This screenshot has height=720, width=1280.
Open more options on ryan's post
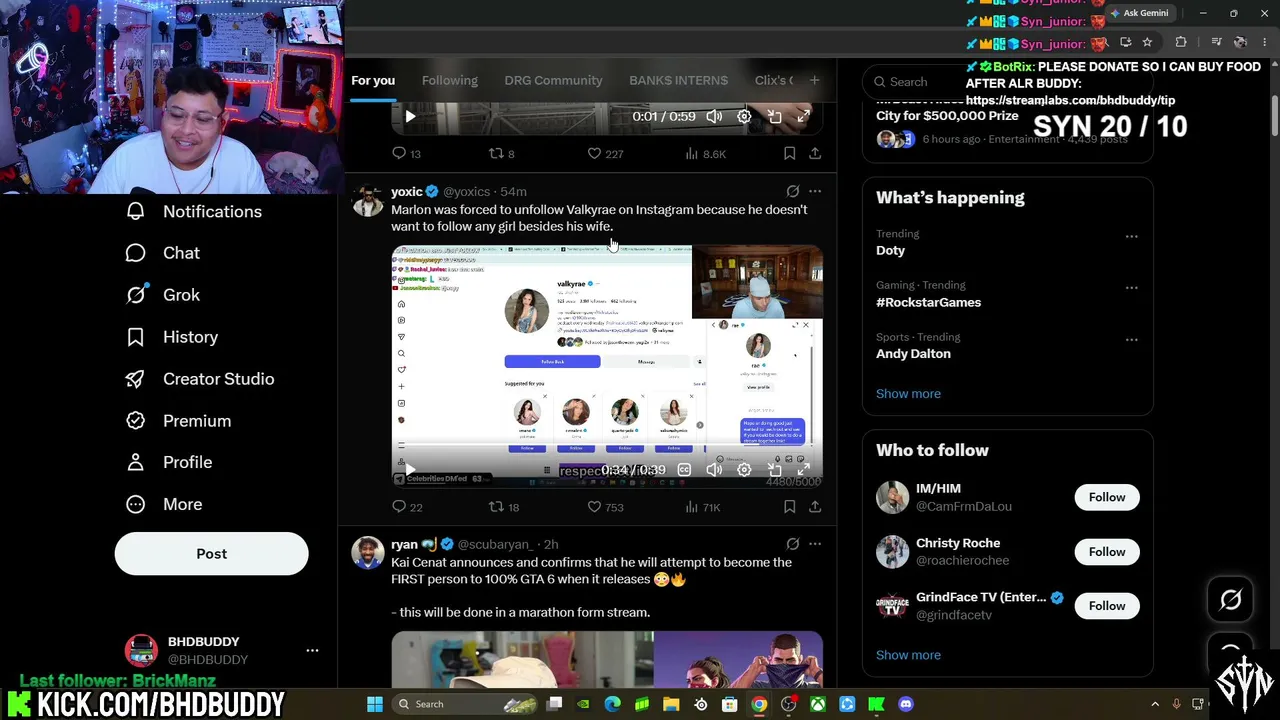click(x=815, y=544)
